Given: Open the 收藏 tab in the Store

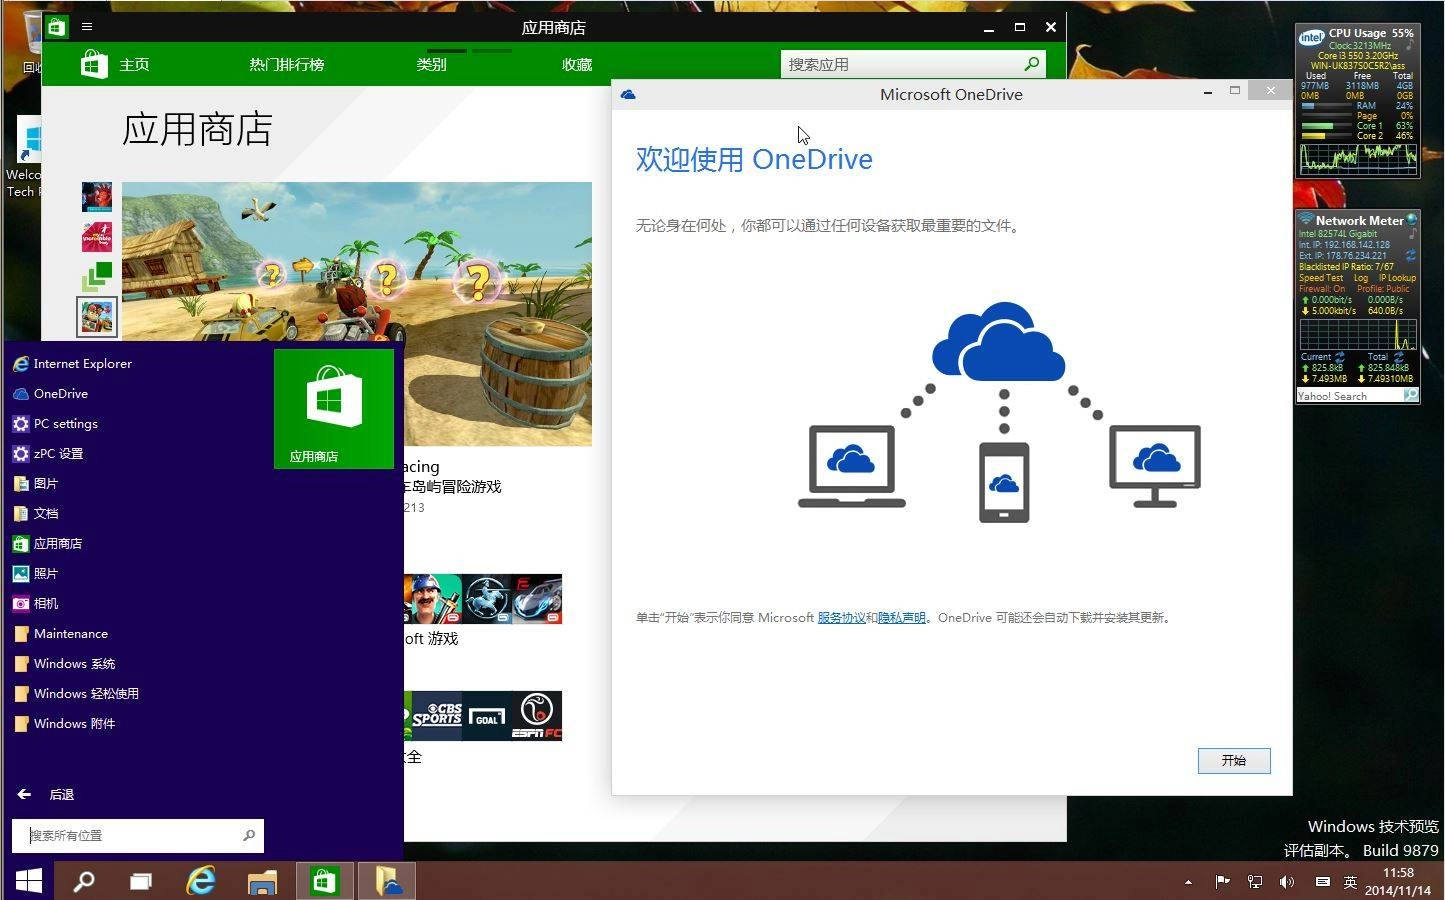Looking at the screenshot, I should coord(577,64).
